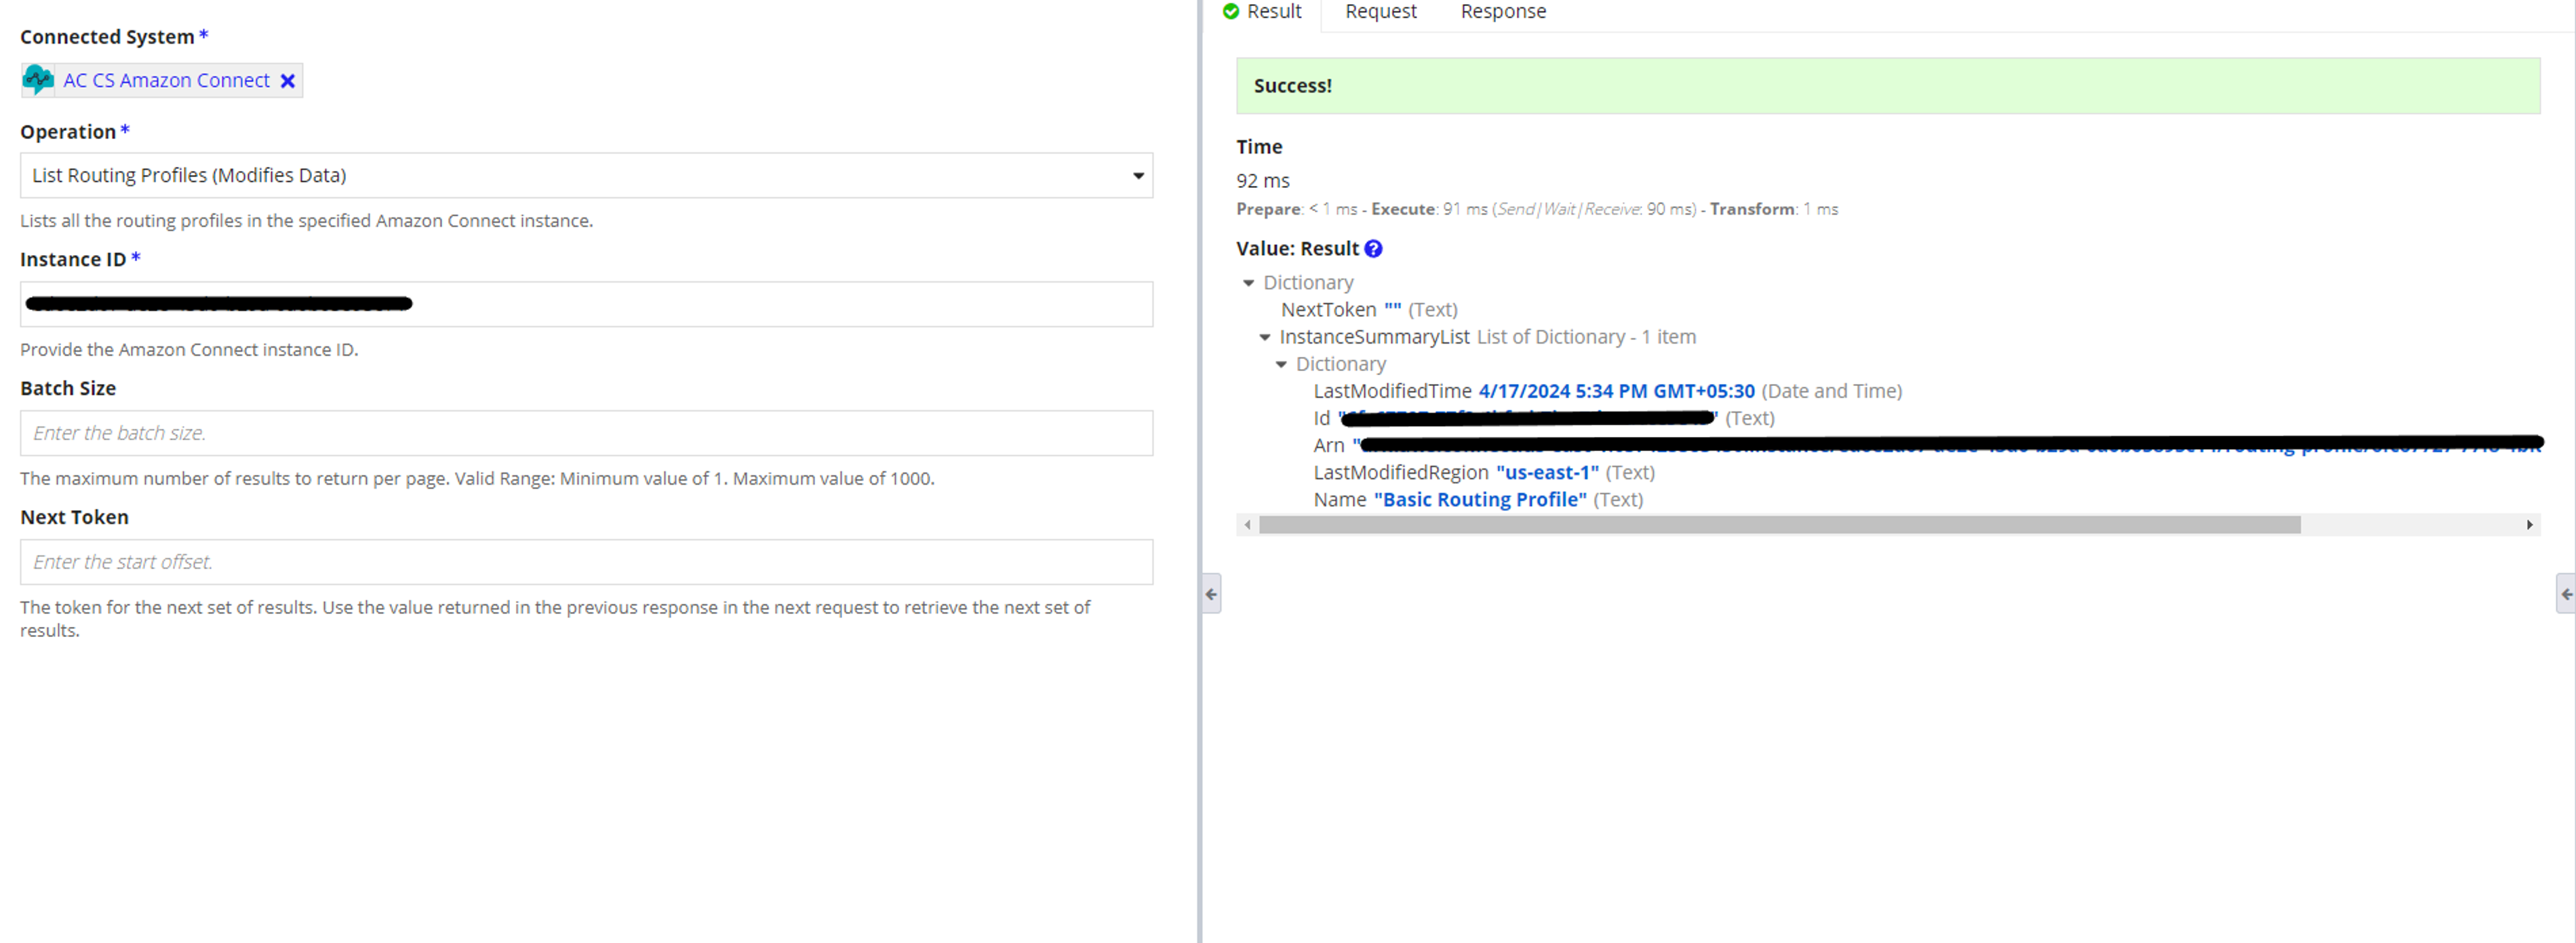This screenshot has height=943, width=2576.
Task: Select the "us-east-1" region value
Action: point(1547,472)
